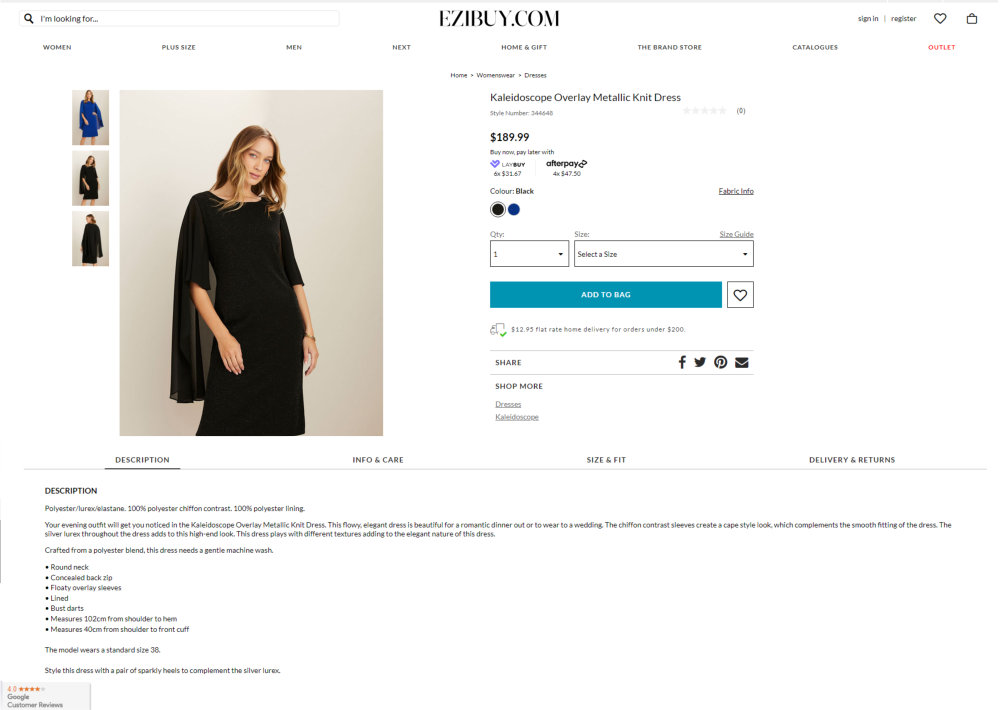Open the Size Guide link
Image resolution: width=1001 pixels, height=710 pixels.
coord(737,234)
